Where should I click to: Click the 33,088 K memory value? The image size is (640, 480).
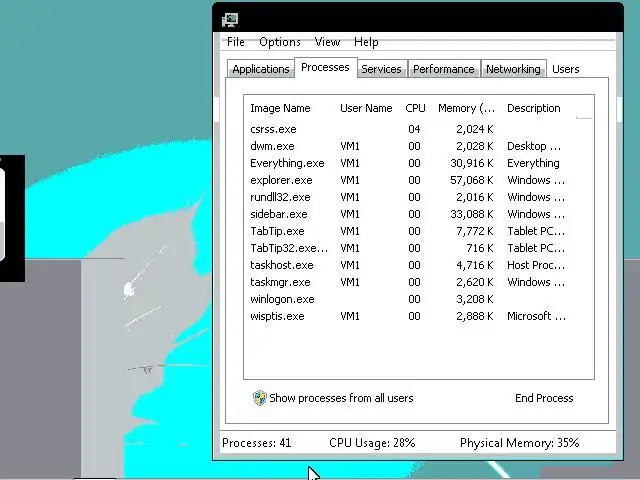pyautogui.click(x=472, y=214)
